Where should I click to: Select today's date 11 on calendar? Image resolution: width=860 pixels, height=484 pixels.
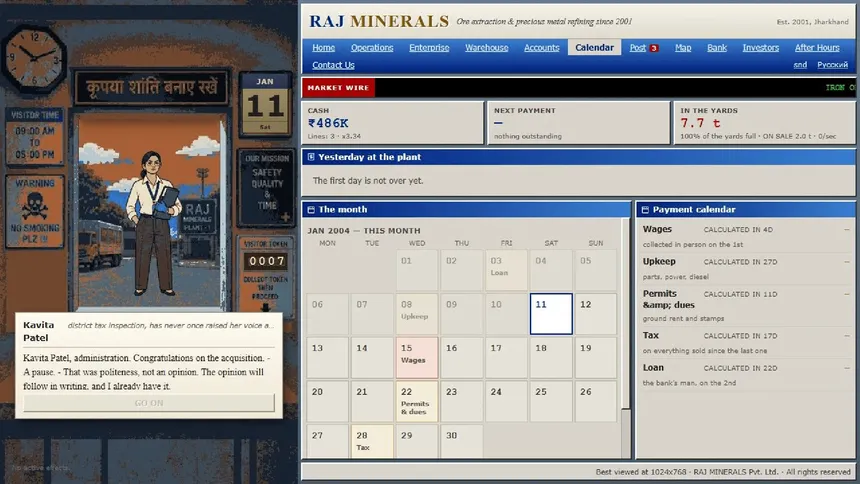551,314
